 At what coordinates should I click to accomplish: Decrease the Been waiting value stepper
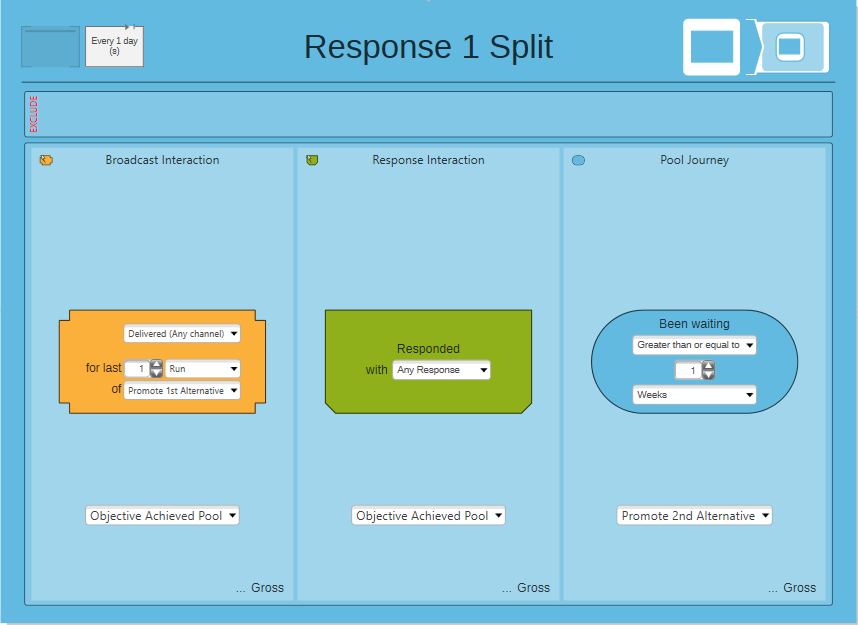(709, 375)
